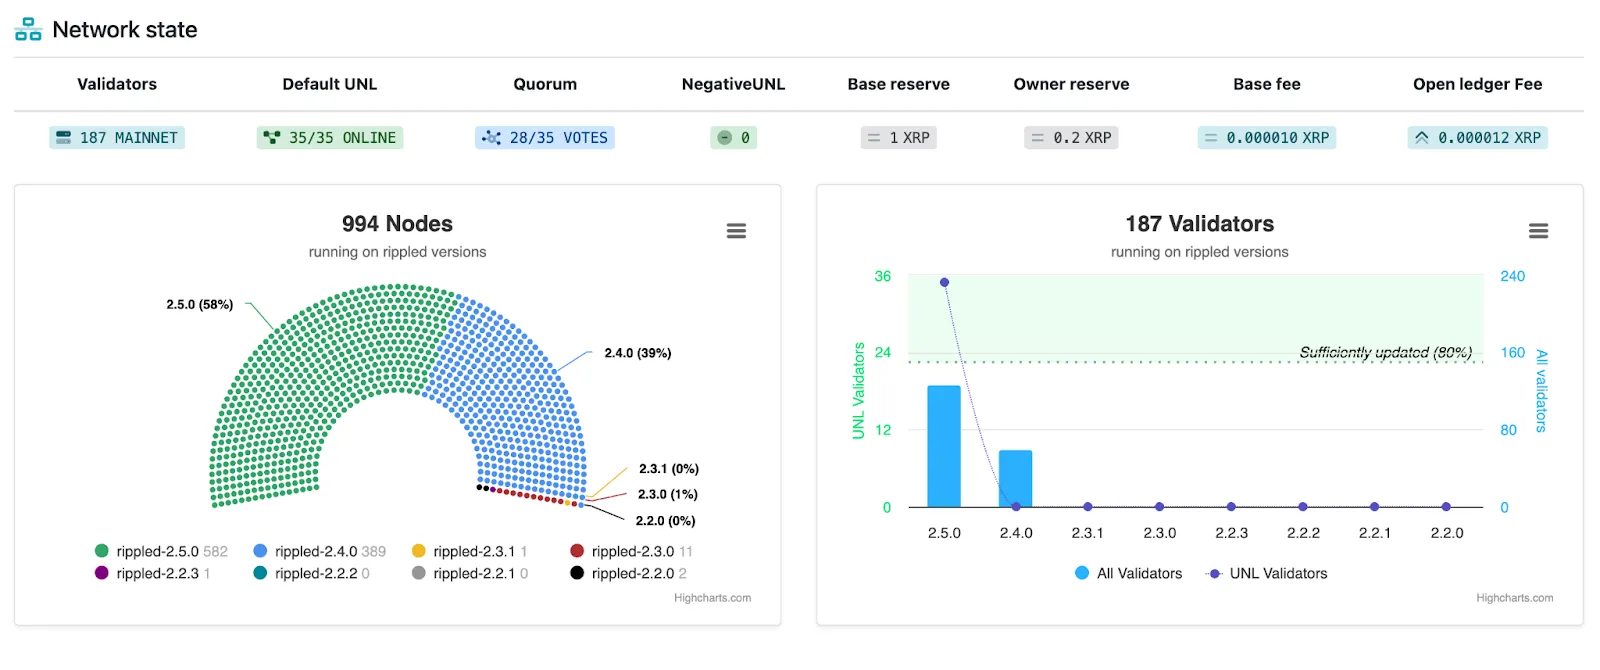Click the equals icon in 0.000010 XRP badge
This screenshot has width=1600, height=670.
pos(1211,138)
